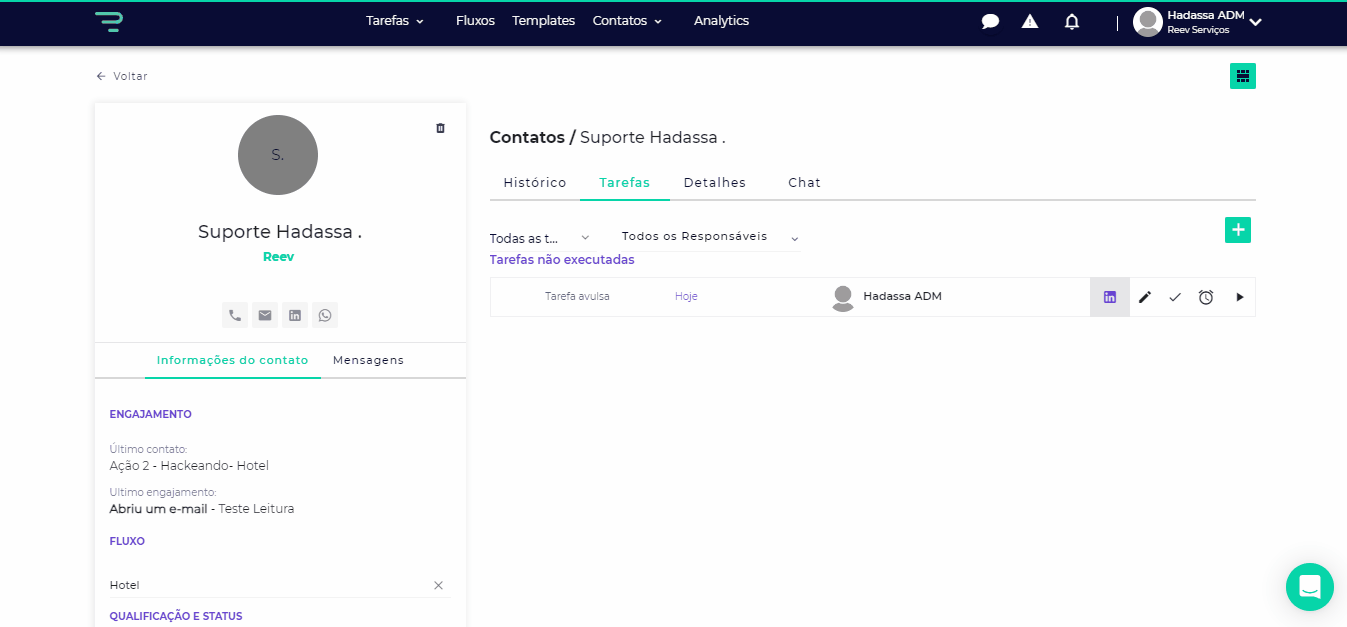Viewport: 1347px width, 627px height.
Task: Delete contact using the trash icon
Action: click(x=440, y=128)
